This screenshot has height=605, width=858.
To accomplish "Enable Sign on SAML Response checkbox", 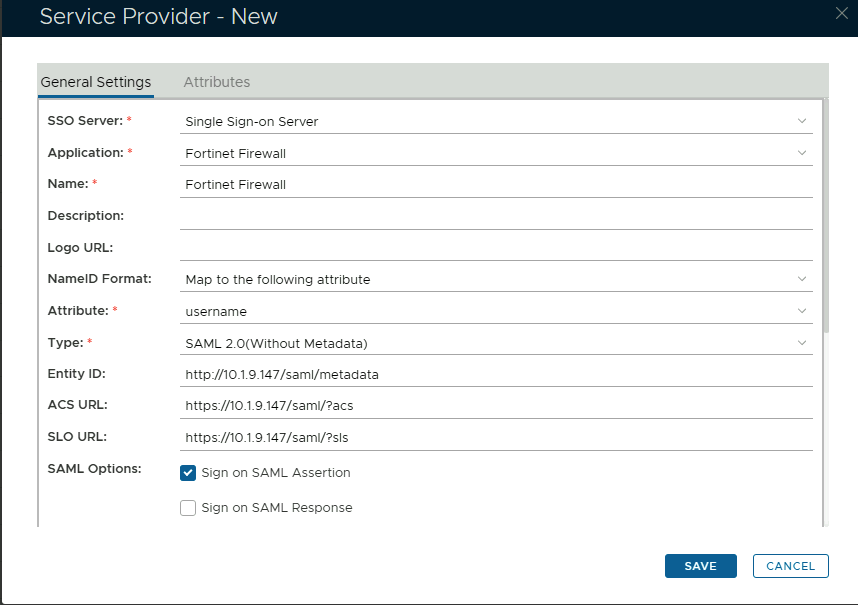I will (x=188, y=508).
